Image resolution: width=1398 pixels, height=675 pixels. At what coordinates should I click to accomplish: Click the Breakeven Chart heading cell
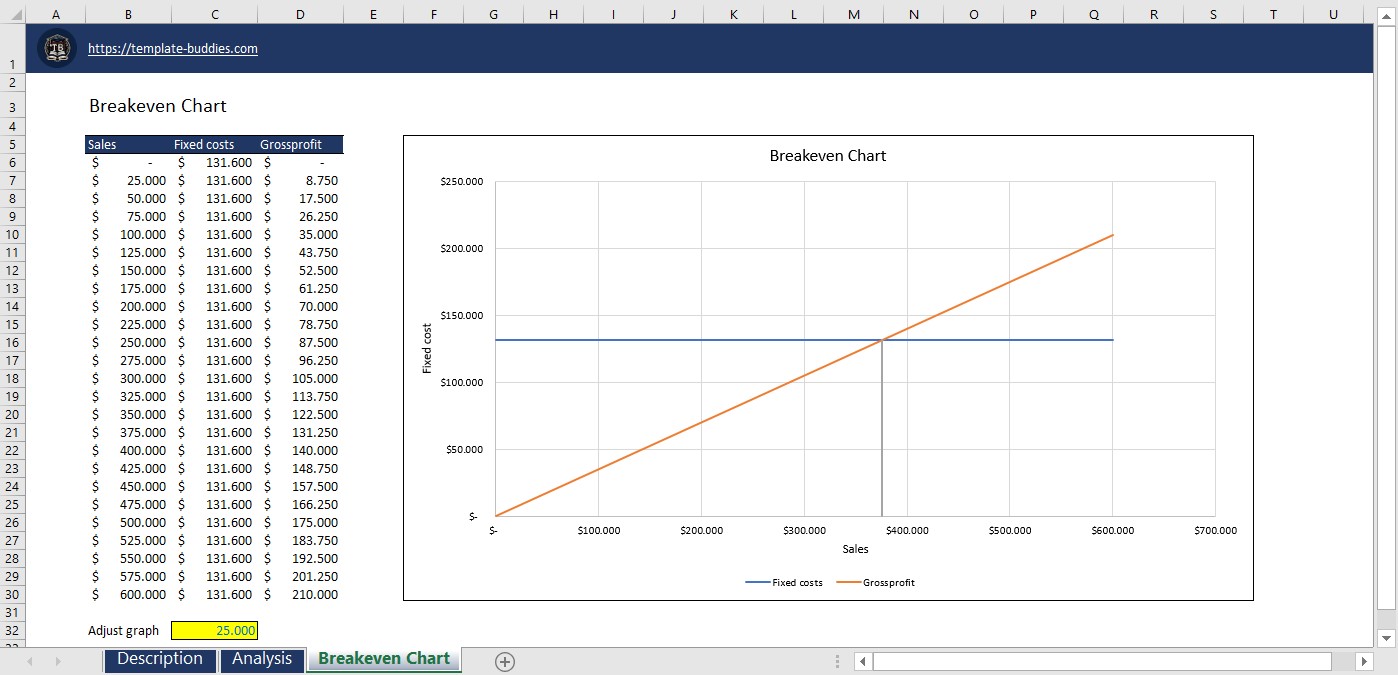(x=158, y=106)
